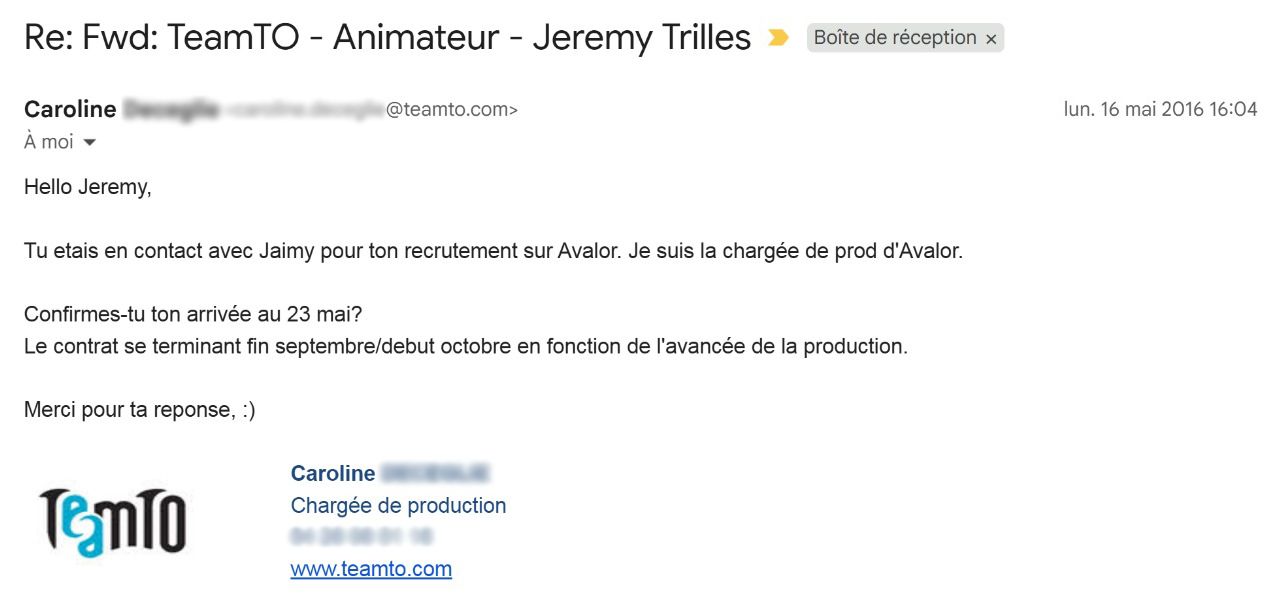Click the line about contrat se terminant
Viewport: 1285px width, 606px height.
click(466, 347)
